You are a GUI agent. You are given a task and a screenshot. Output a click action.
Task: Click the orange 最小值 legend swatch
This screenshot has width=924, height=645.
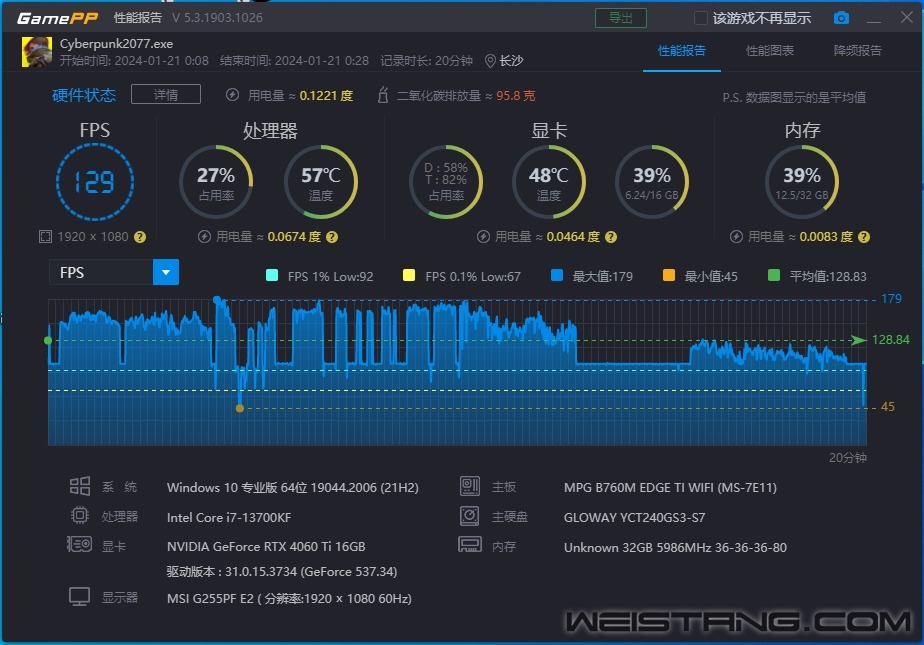pos(668,275)
